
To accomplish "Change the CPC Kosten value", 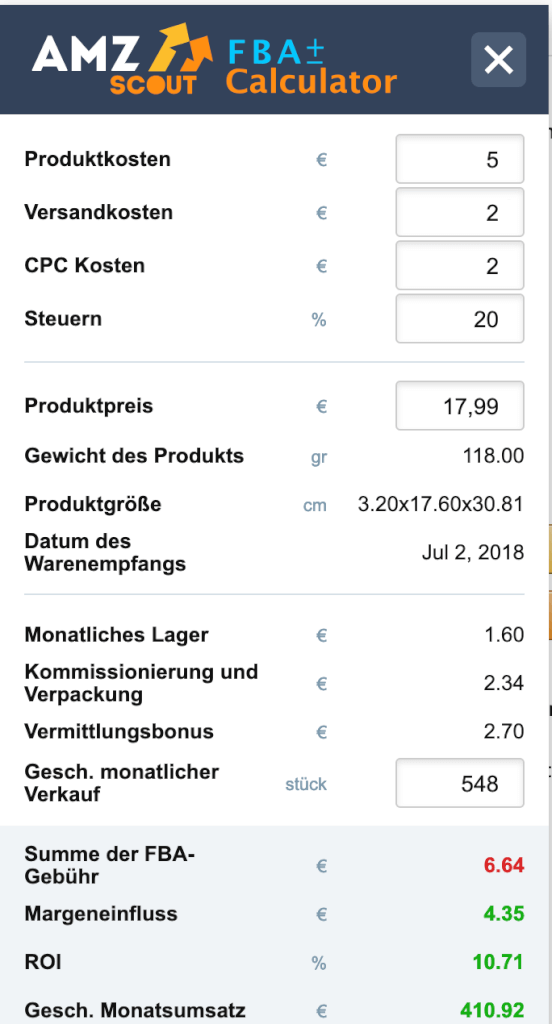I will (x=460, y=266).
